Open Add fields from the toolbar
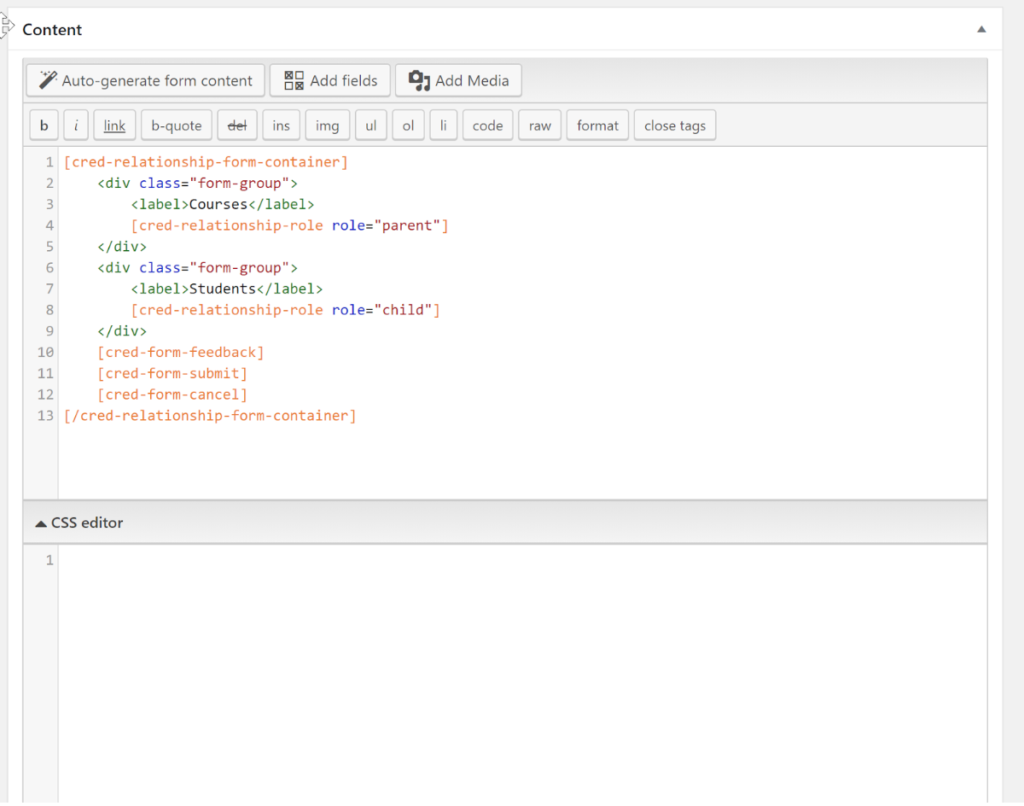 (x=330, y=81)
